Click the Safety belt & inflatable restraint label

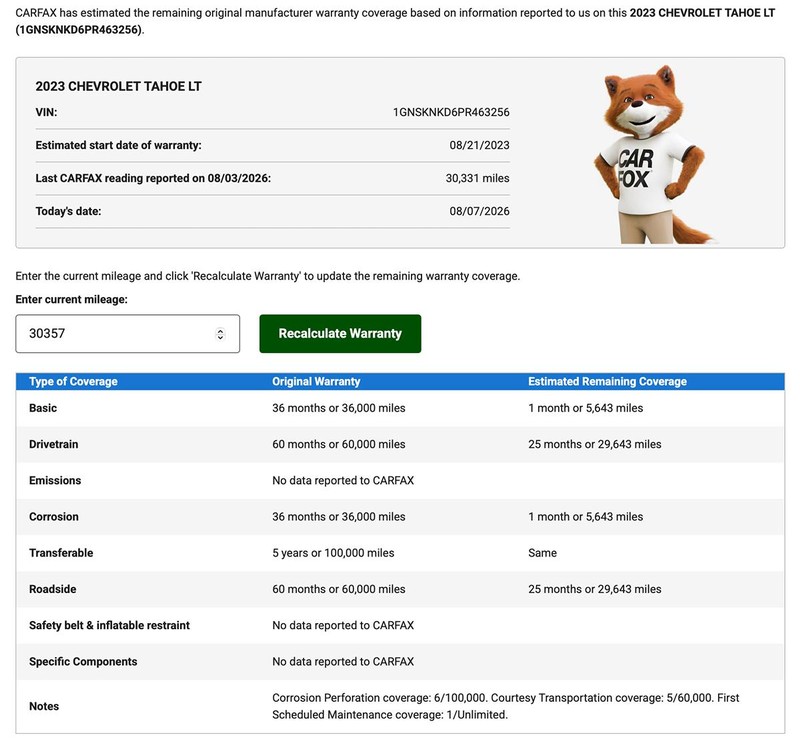tap(109, 626)
